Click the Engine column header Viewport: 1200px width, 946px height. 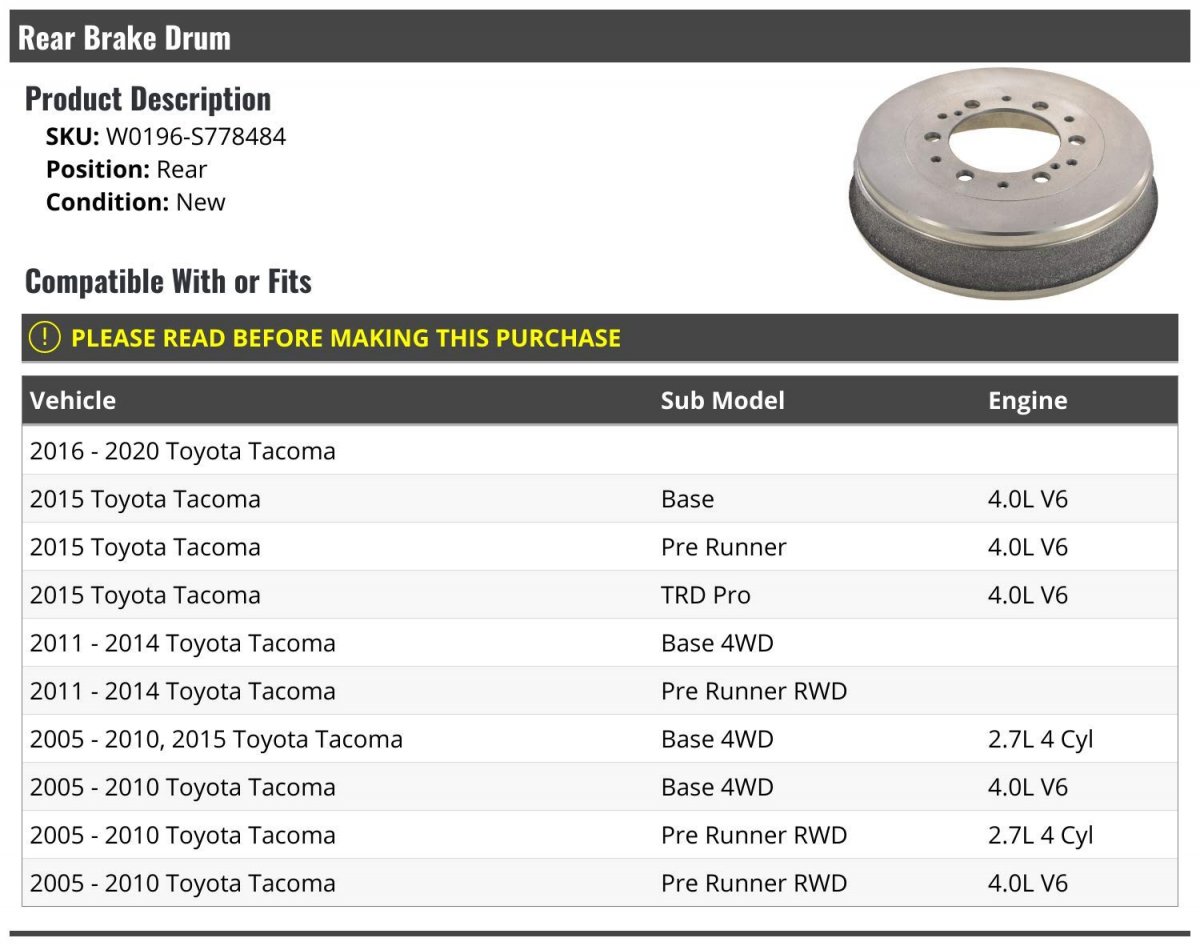click(1028, 401)
